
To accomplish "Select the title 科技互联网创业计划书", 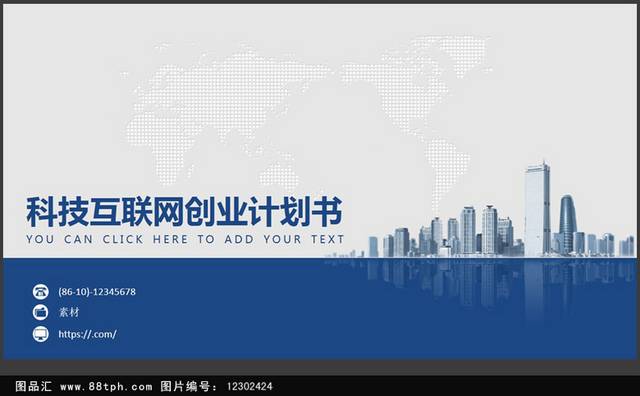I will [x=184, y=212].
